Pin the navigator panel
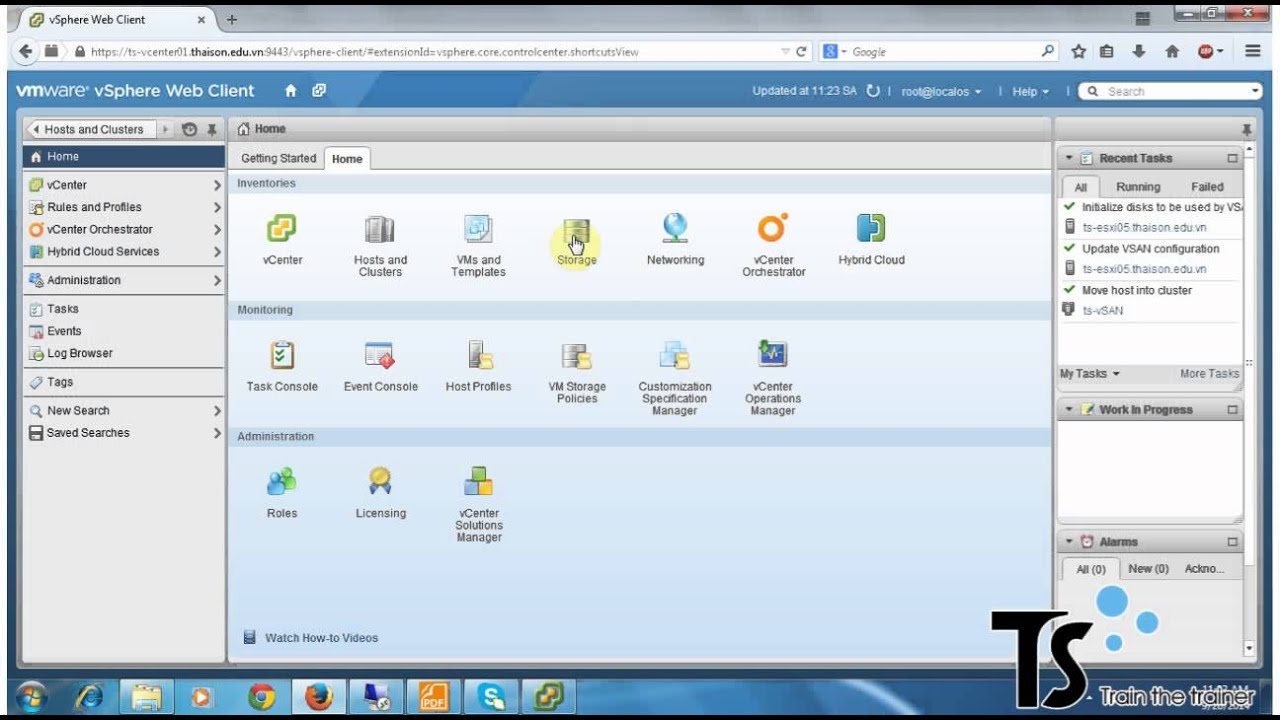 pos(212,129)
